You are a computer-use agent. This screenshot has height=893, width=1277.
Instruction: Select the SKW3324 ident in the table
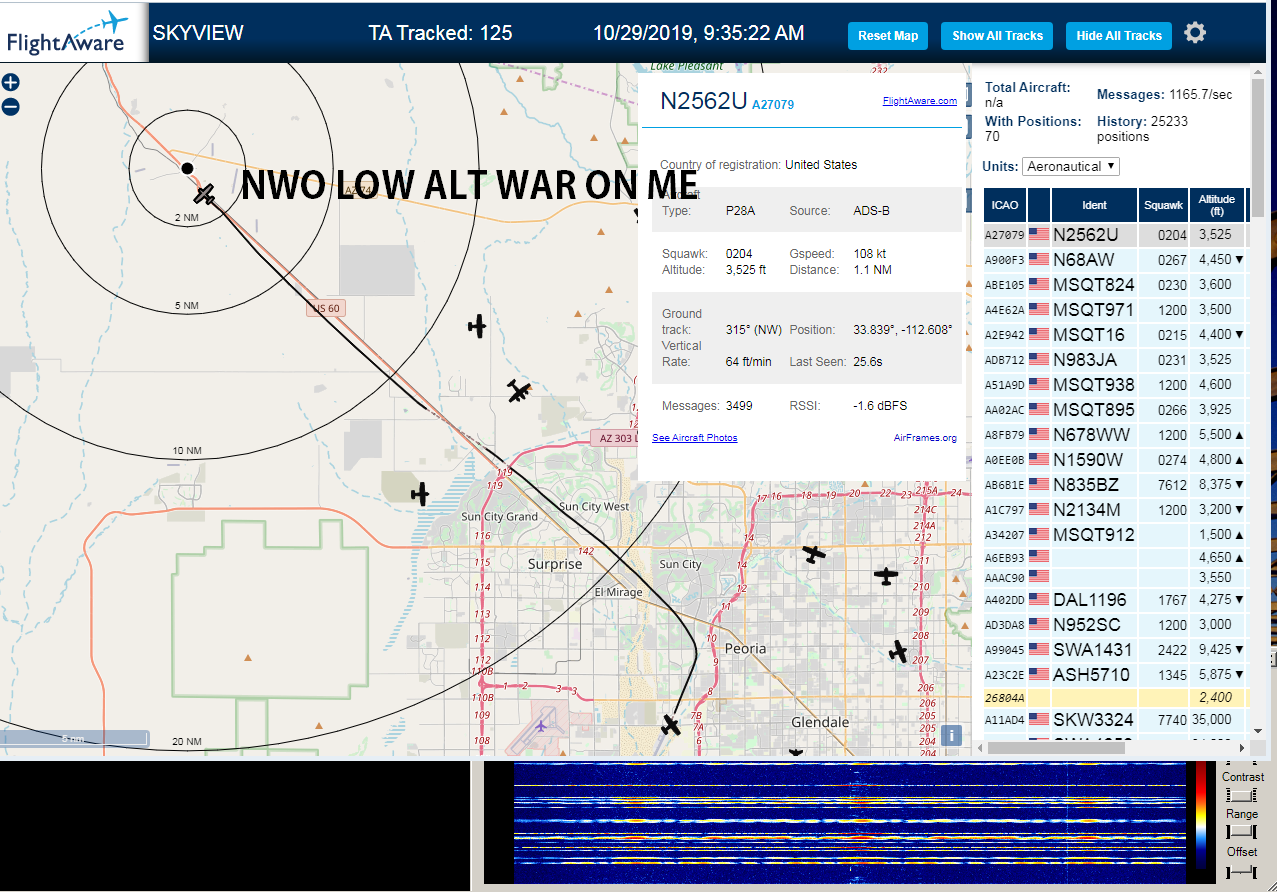[1093, 720]
